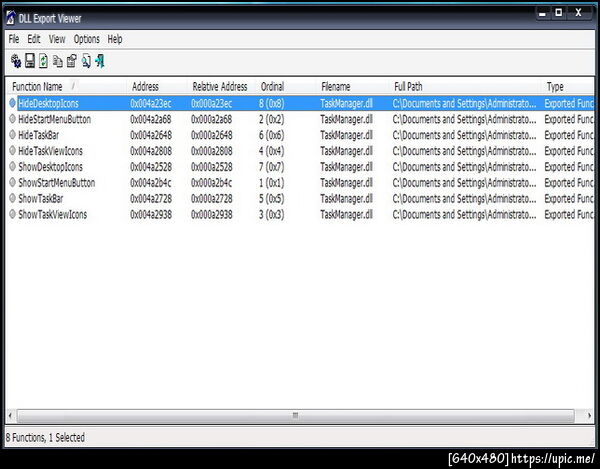Click the Exit door toolbar icon
Screen dimensions: 600x469
pyautogui.click(x=100, y=61)
